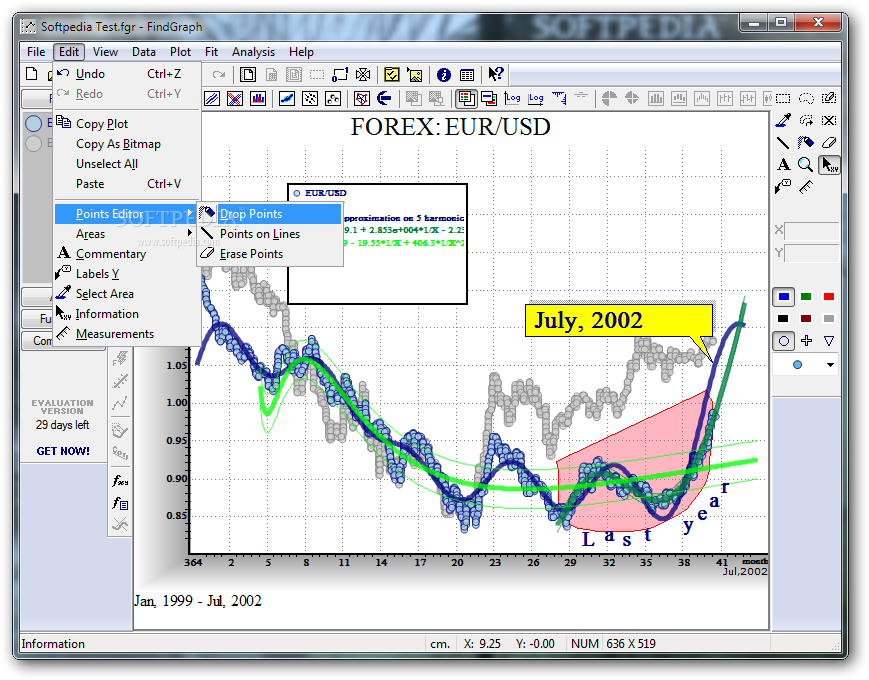Choose Erase Points from submenu
This screenshot has height=680, width=869.
[270, 254]
